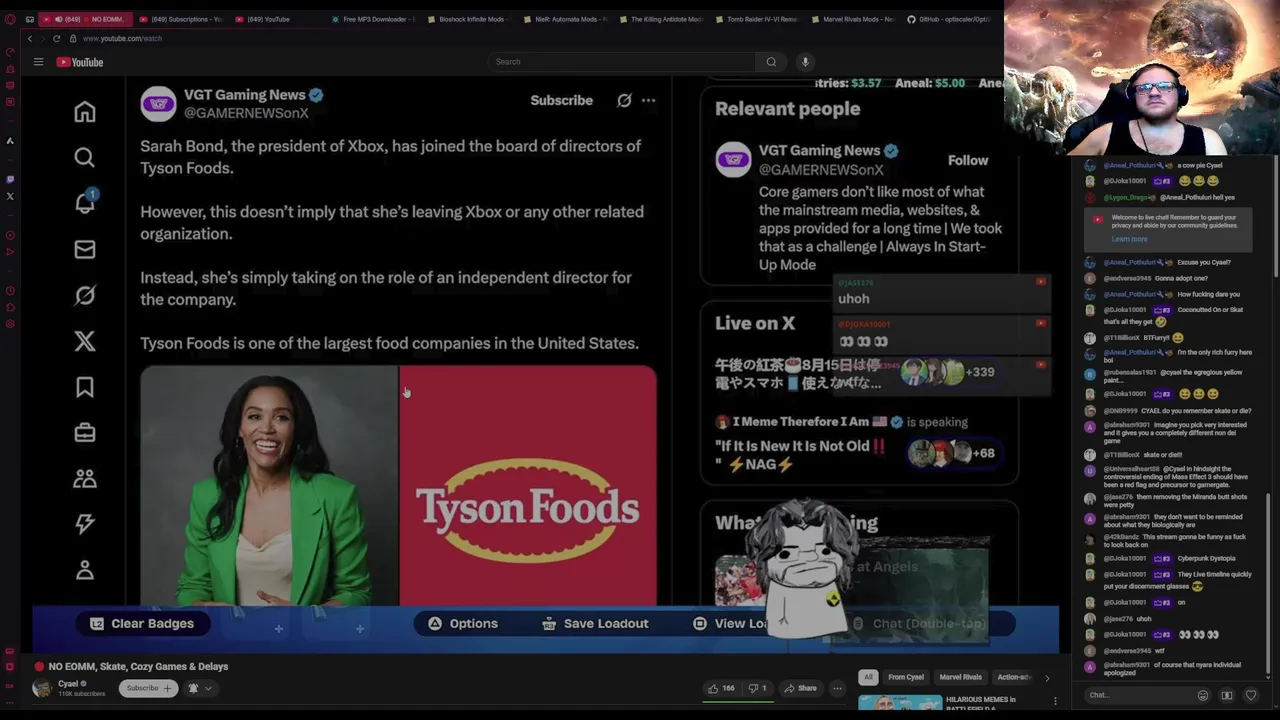Reload the page with the browser refresh icon
1280x720 pixels.
[x=56, y=38]
